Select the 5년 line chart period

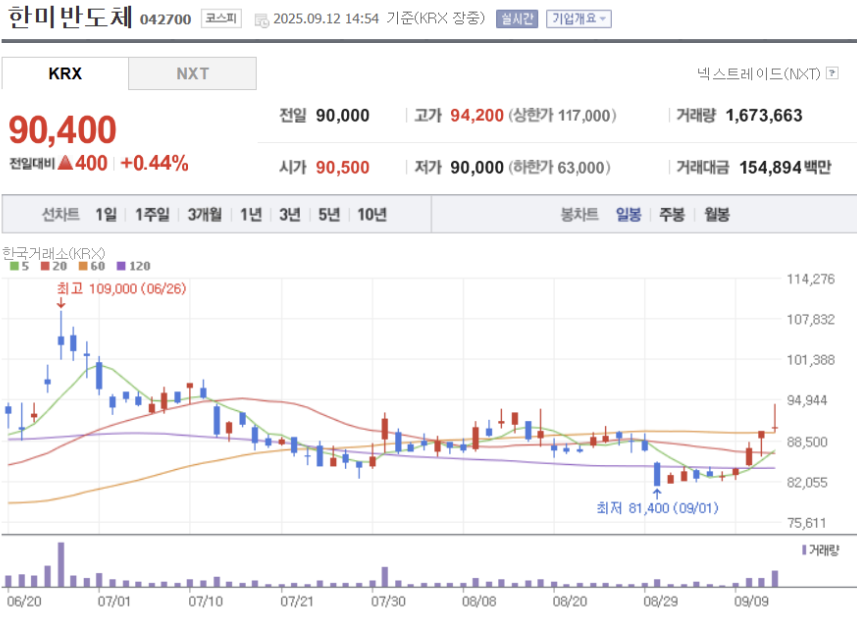click(x=329, y=214)
